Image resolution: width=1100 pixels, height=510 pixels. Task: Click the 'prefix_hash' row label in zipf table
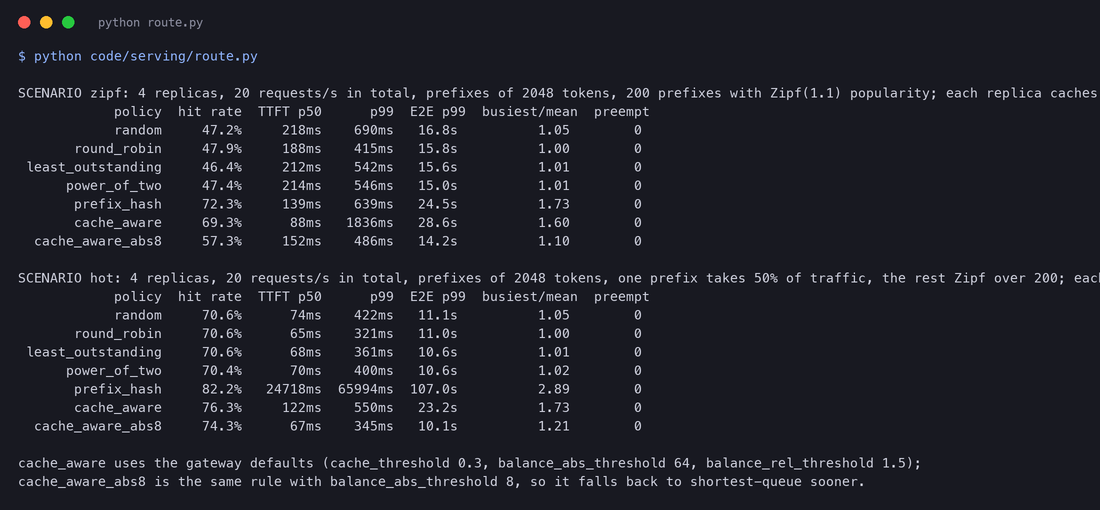[x=118, y=204]
